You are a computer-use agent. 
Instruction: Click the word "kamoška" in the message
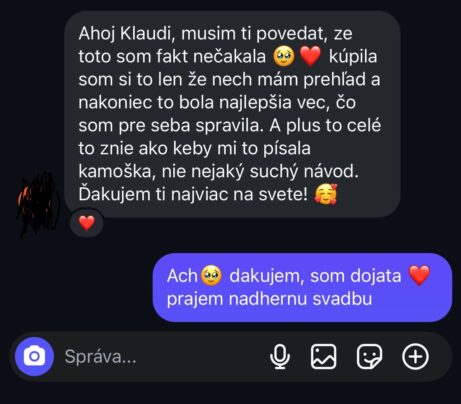click(x=117, y=171)
